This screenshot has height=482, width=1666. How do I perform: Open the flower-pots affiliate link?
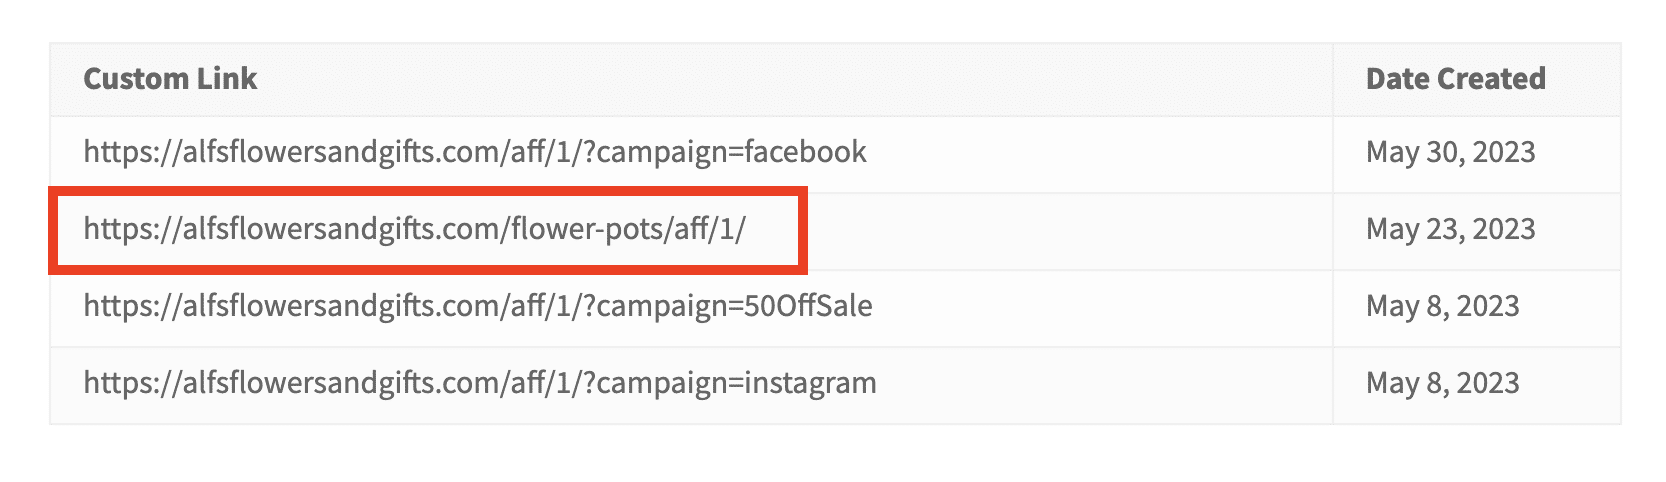(x=415, y=229)
